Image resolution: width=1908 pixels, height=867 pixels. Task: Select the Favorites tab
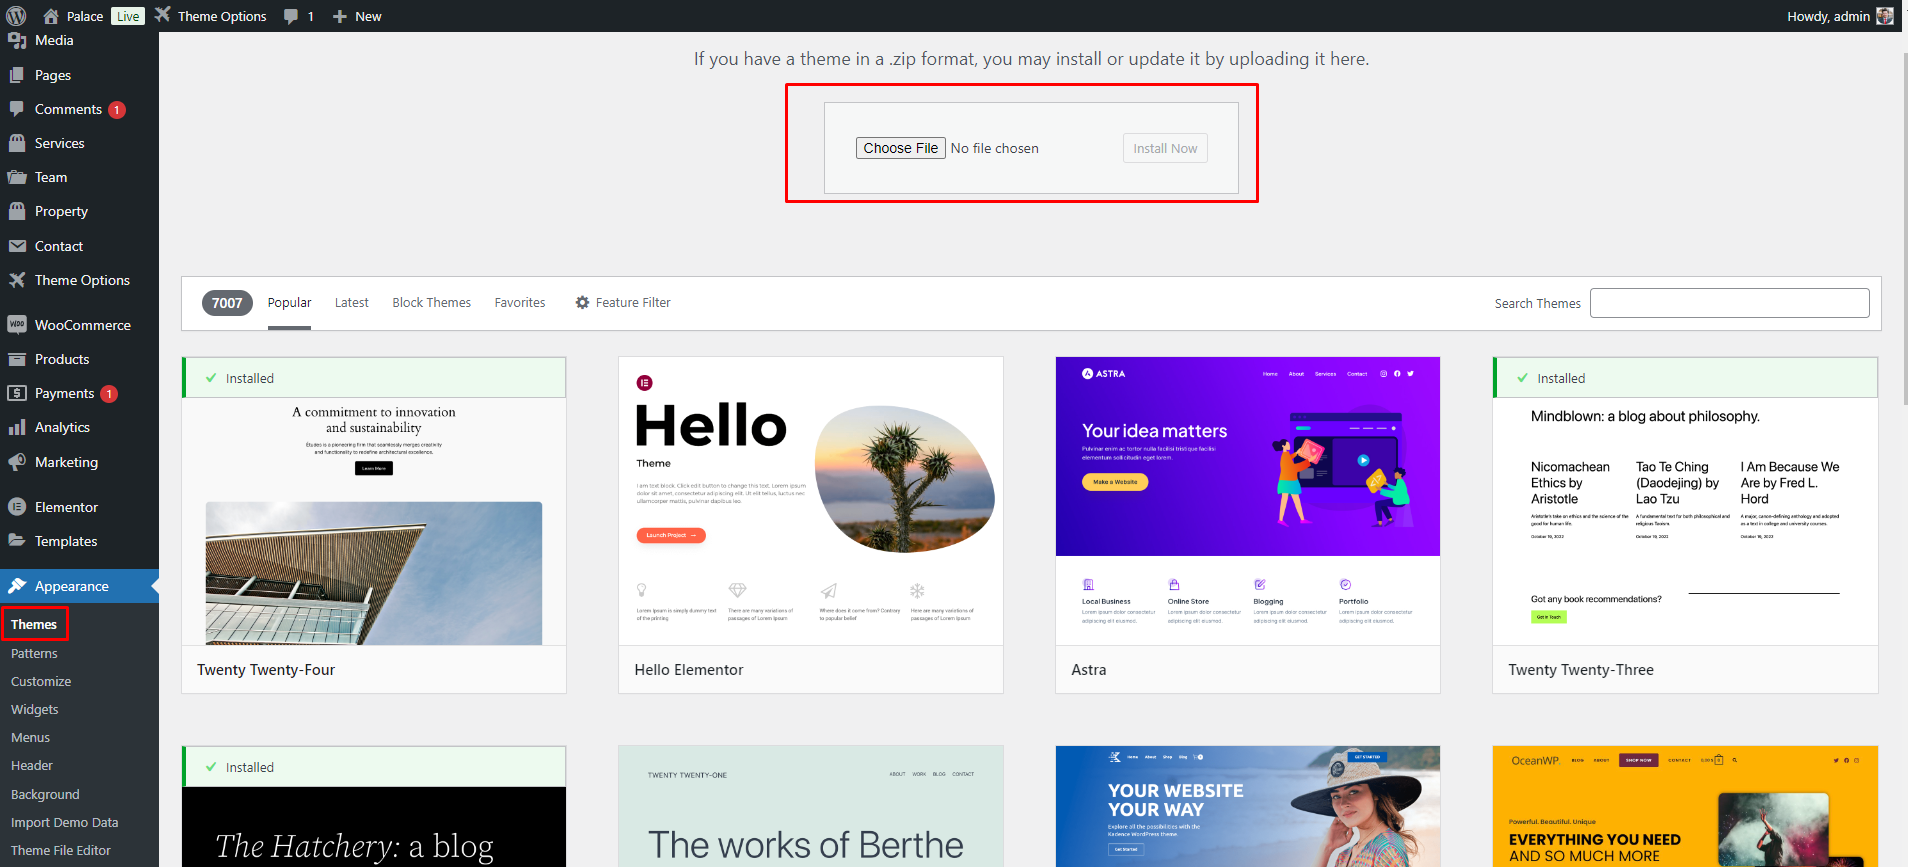(x=519, y=302)
